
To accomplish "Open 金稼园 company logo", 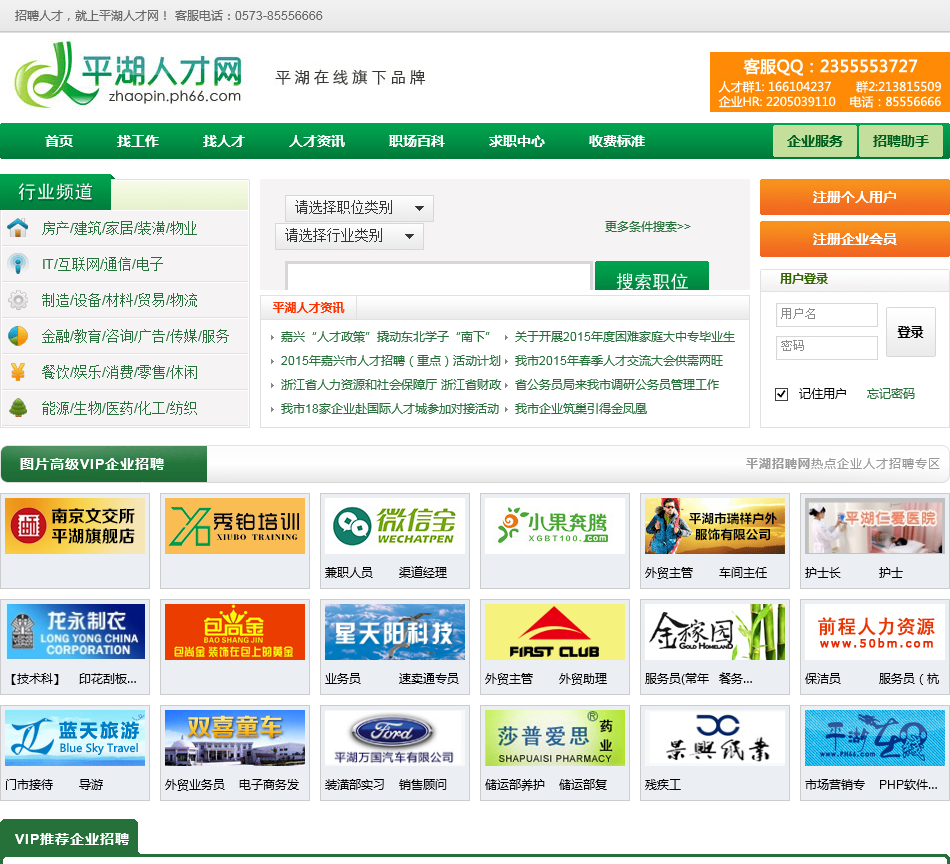I will click(715, 631).
